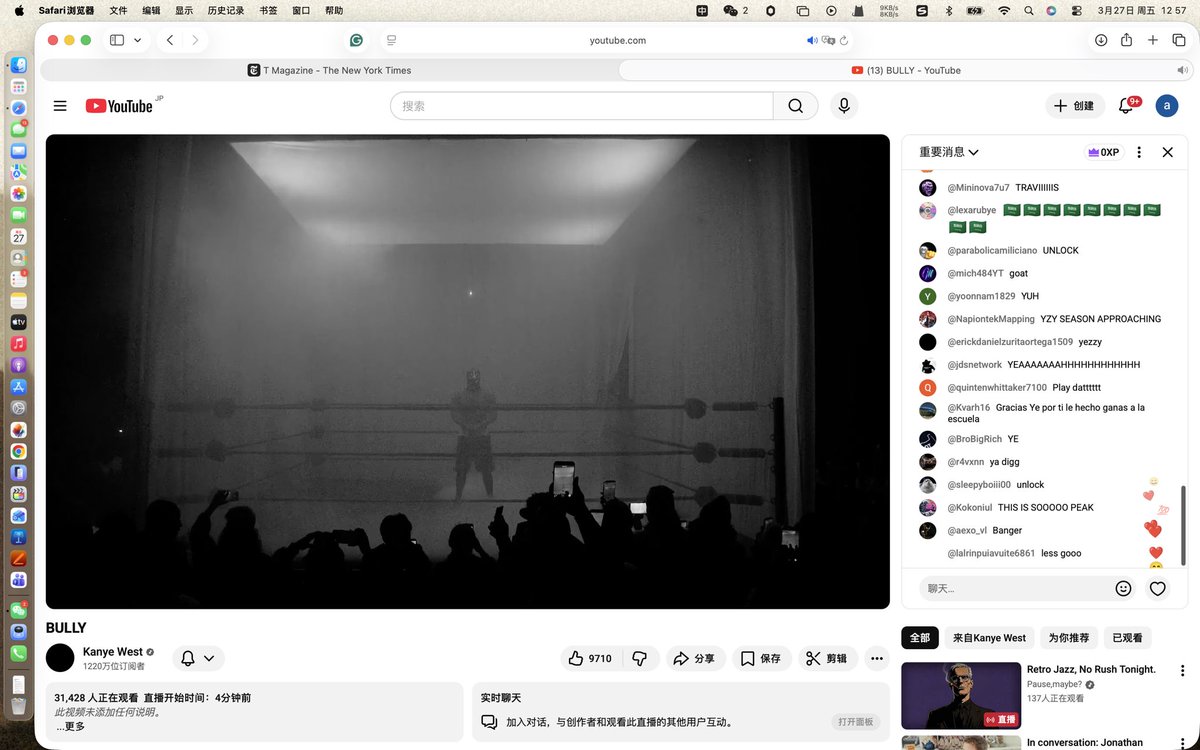Open the YouTube hamburger guide menu
The width and height of the screenshot is (1200, 750).
(x=60, y=106)
